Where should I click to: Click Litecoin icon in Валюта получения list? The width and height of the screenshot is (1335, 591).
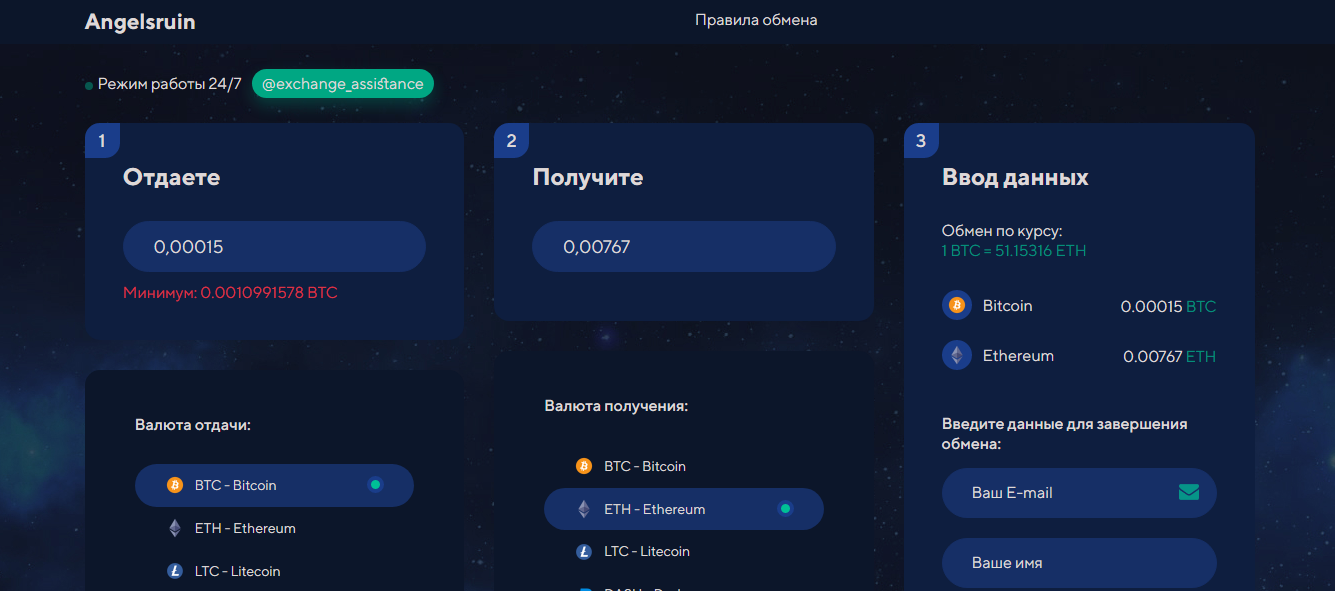pyautogui.click(x=584, y=551)
